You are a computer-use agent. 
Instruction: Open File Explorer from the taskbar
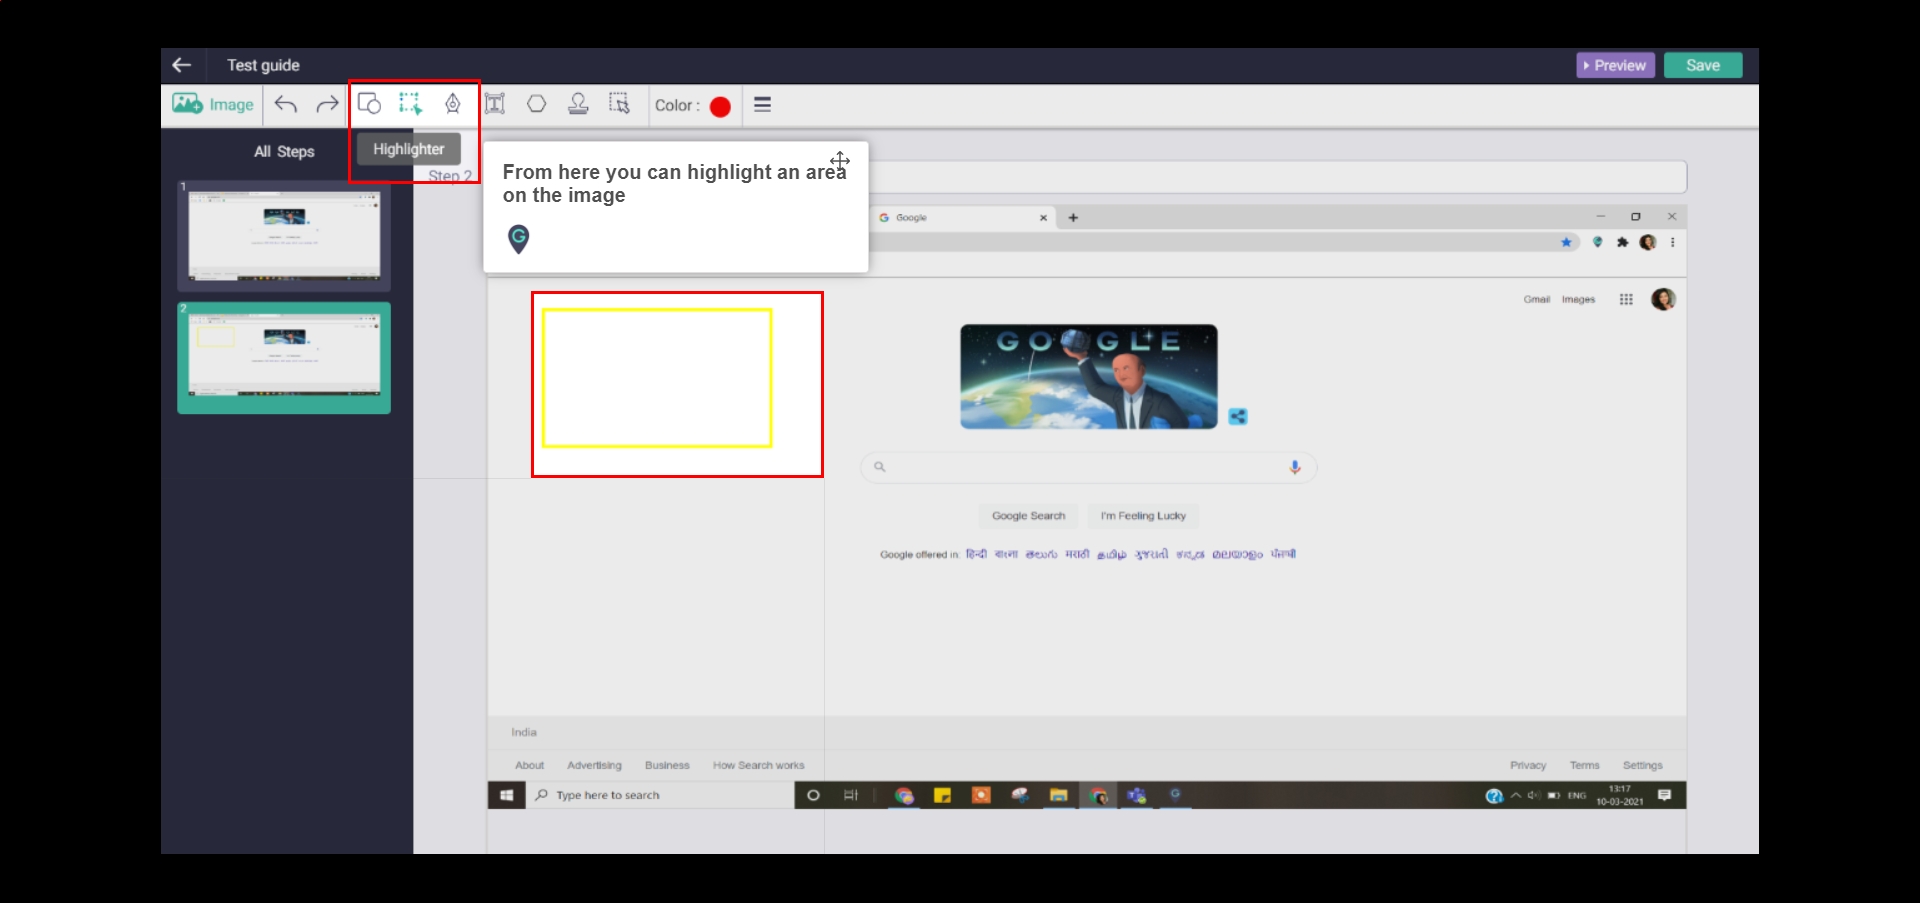coord(1058,796)
